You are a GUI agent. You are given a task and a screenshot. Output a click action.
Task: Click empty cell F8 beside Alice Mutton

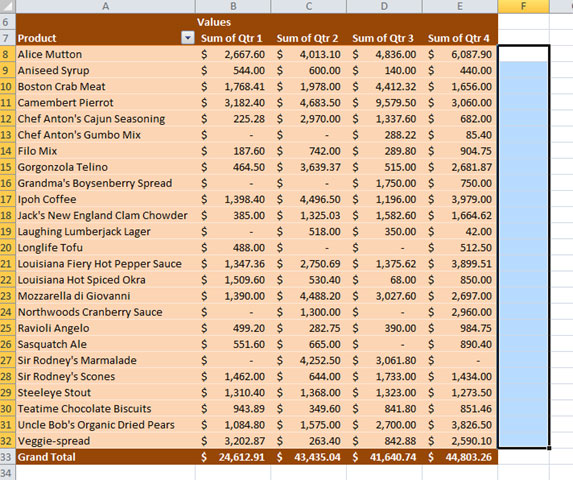point(523,54)
